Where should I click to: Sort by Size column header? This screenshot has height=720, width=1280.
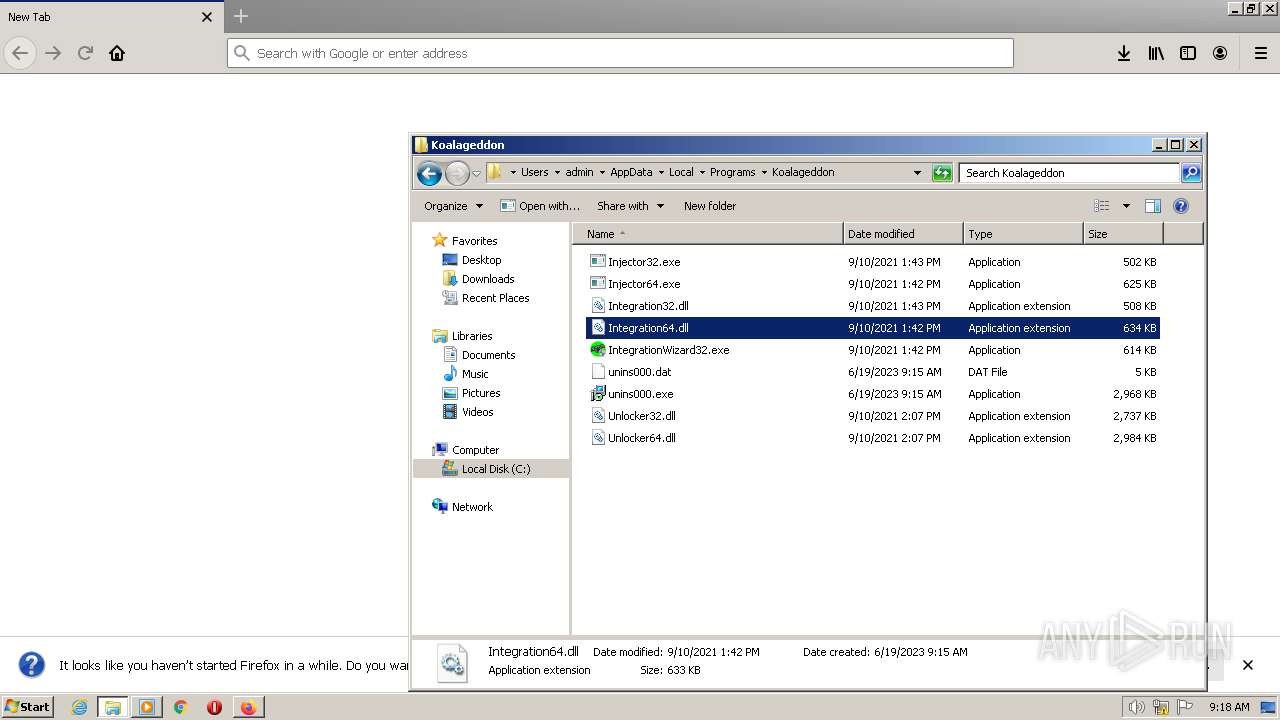1123,234
